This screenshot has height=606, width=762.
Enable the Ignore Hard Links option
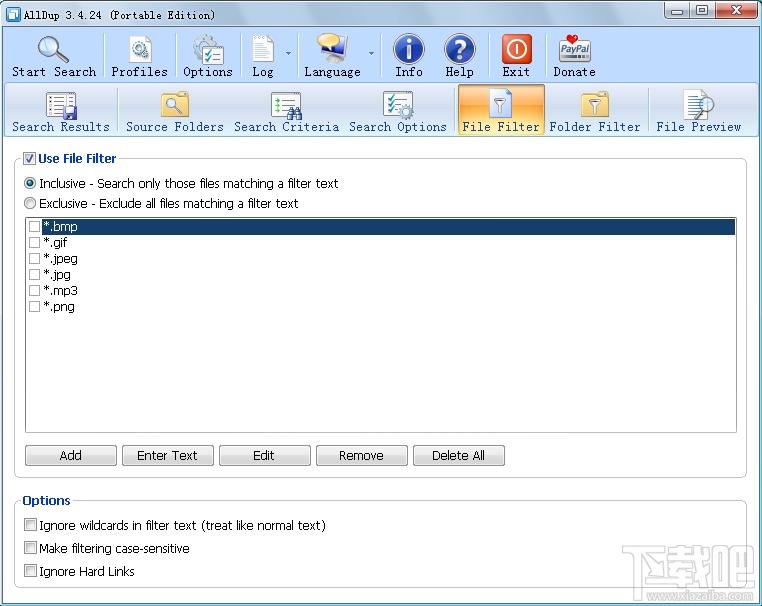point(30,571)
